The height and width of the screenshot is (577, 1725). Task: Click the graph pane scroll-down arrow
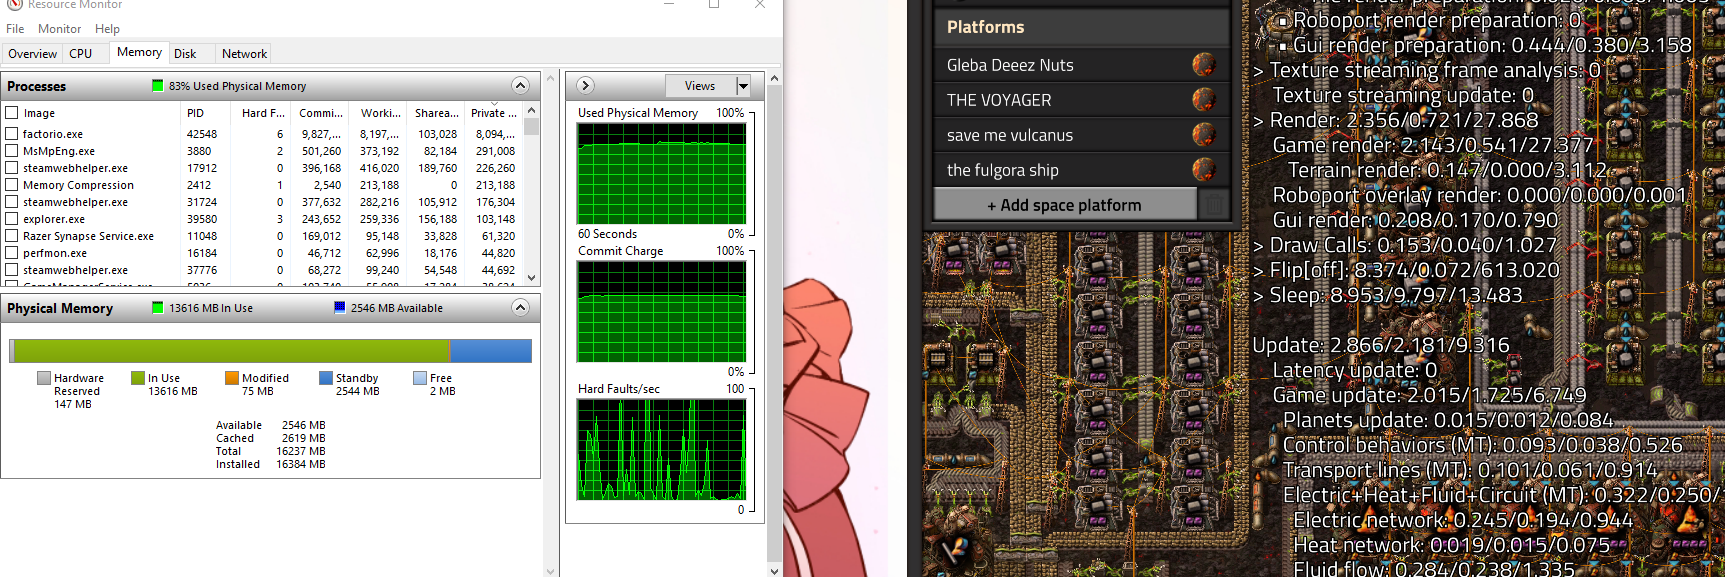(x=775, y=570)
